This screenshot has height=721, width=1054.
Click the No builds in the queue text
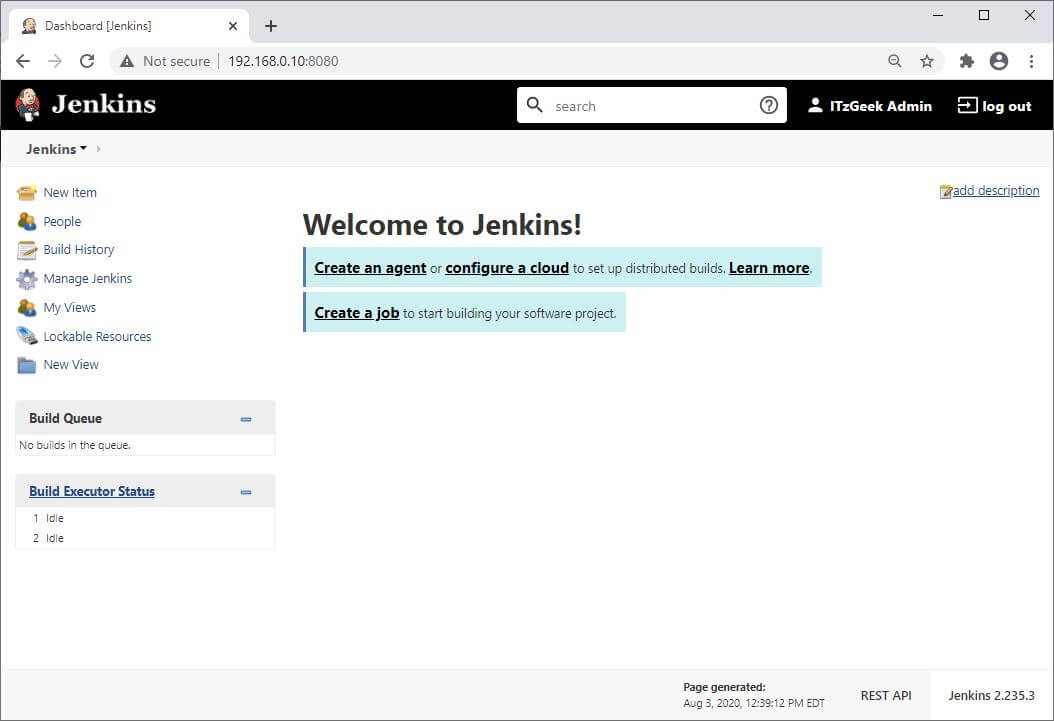click(75, 446)
